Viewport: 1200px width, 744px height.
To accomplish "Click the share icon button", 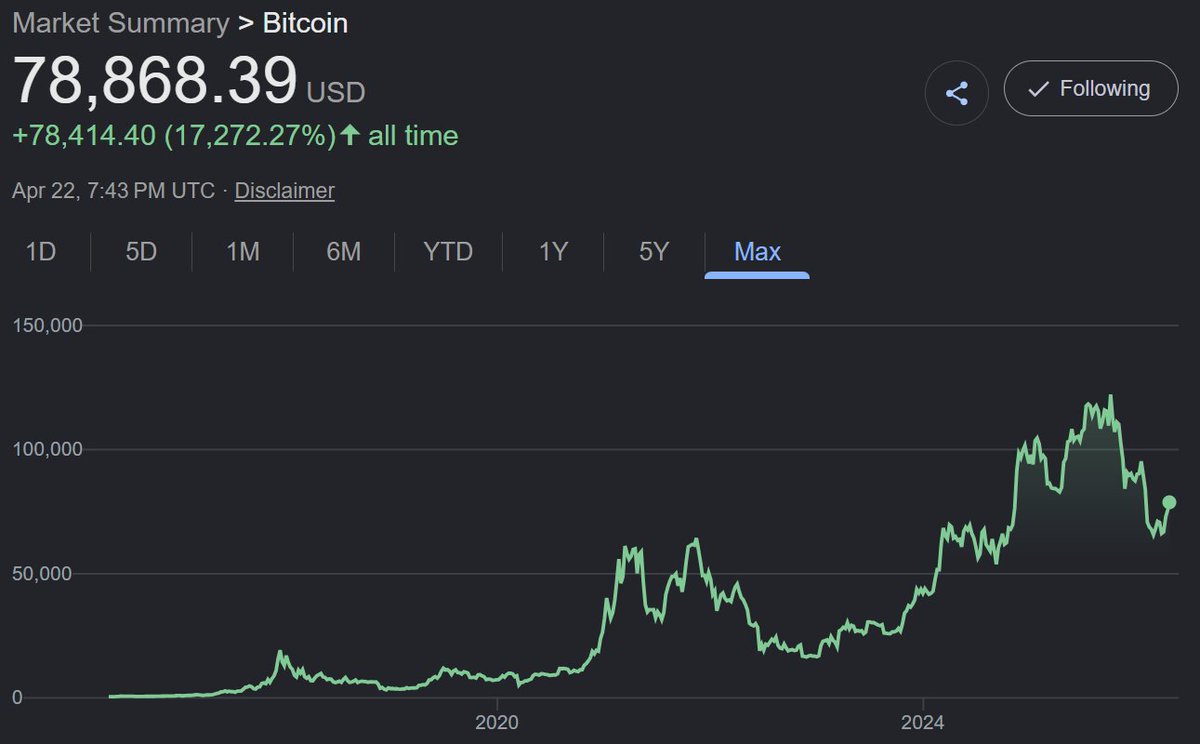I will coord(957,94).
